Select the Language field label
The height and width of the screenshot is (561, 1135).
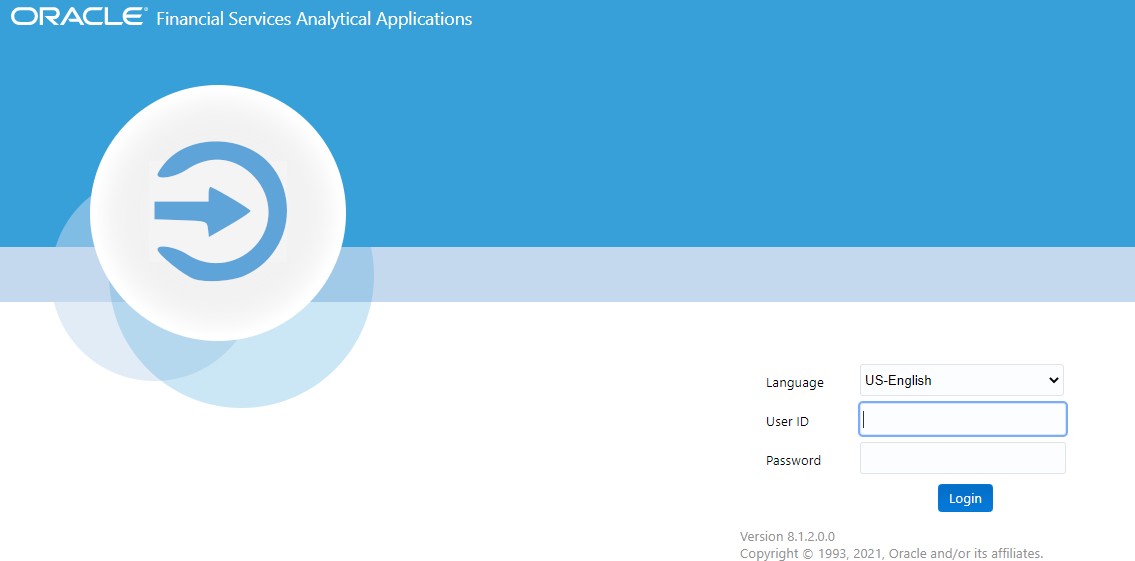[794, 383]
